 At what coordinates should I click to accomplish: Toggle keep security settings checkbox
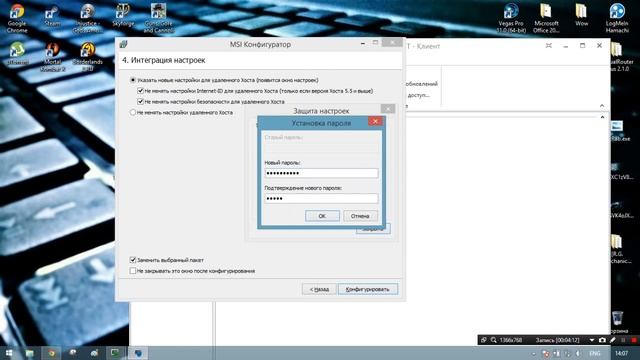click(x=140, y=101)
